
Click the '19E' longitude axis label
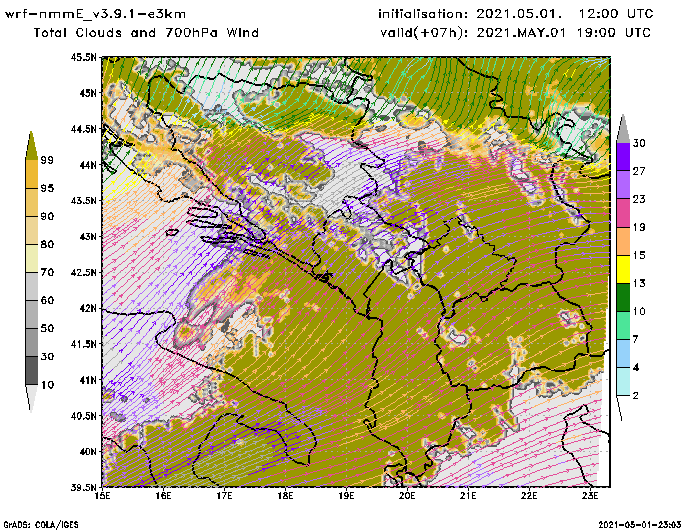point(346,496)
